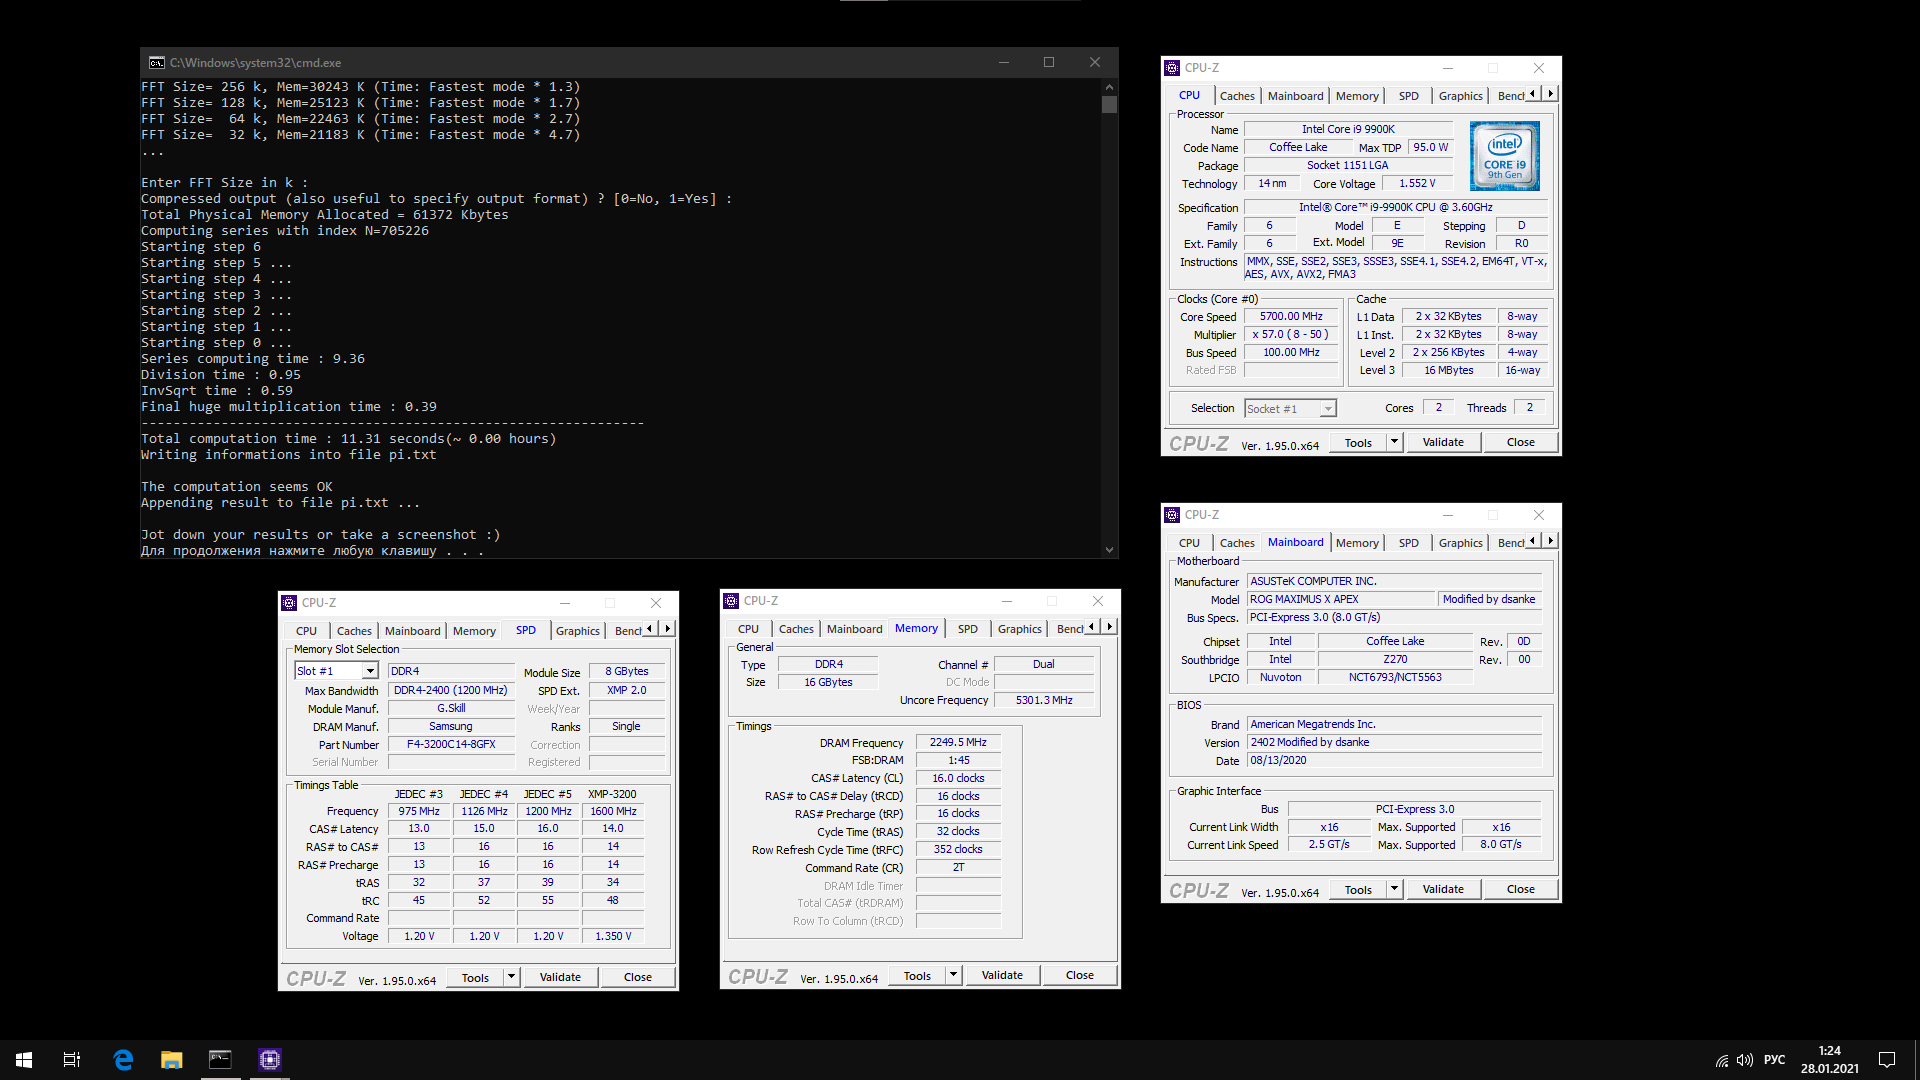
Task: Click Tools button in the SPD window
Action: 475,977
